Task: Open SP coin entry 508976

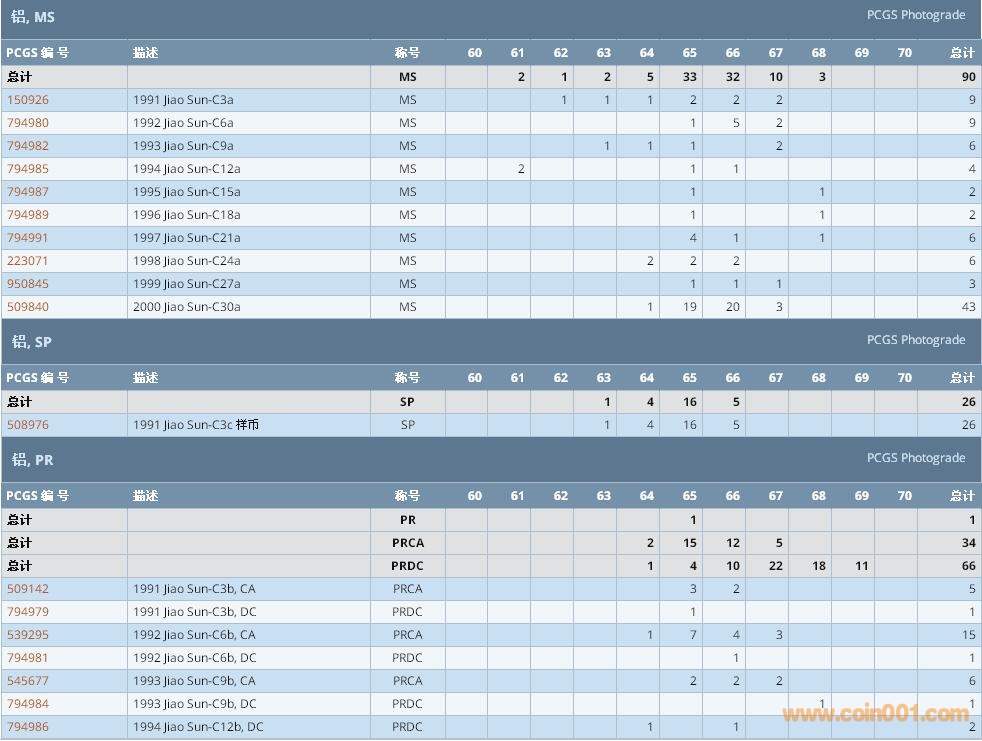Action: 28,425
